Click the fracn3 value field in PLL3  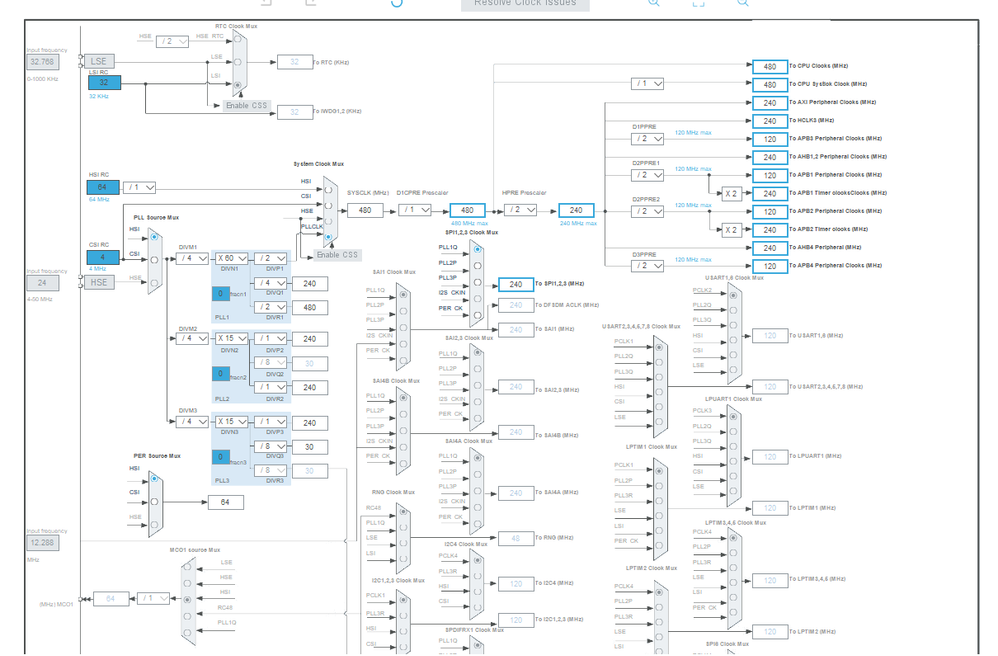221,456
